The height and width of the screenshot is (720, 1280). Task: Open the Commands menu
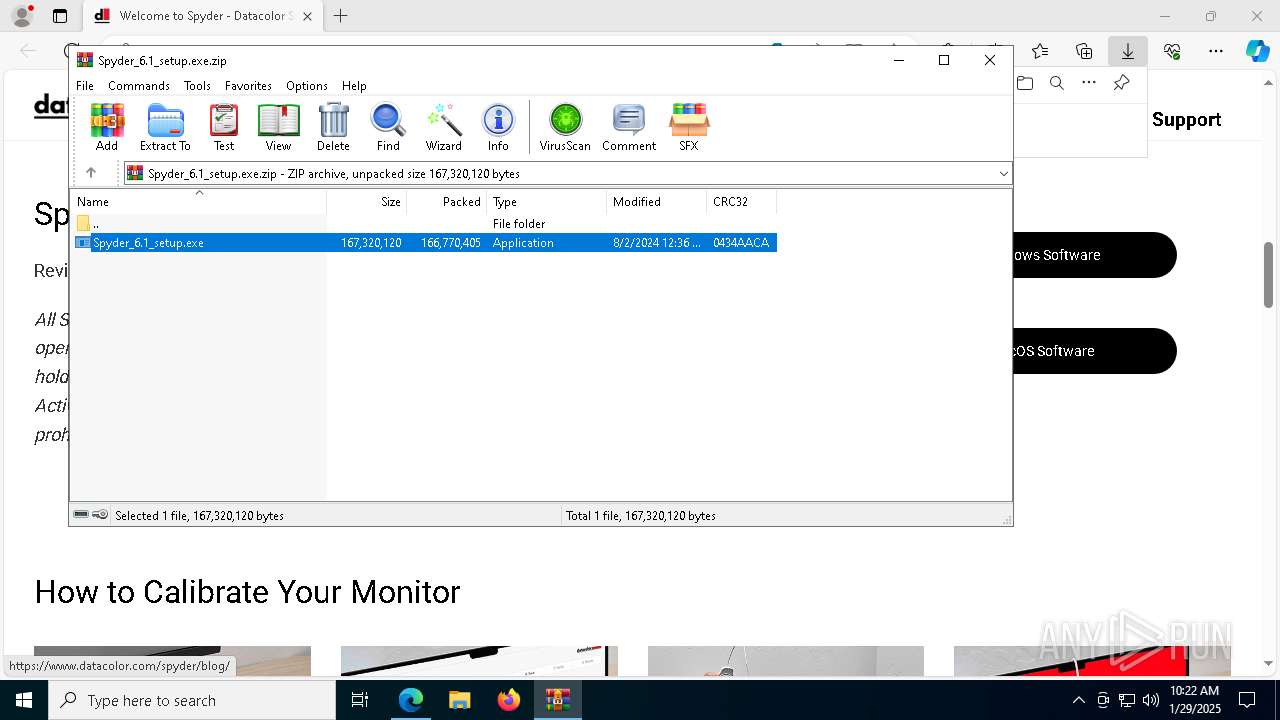coord(139,86)
